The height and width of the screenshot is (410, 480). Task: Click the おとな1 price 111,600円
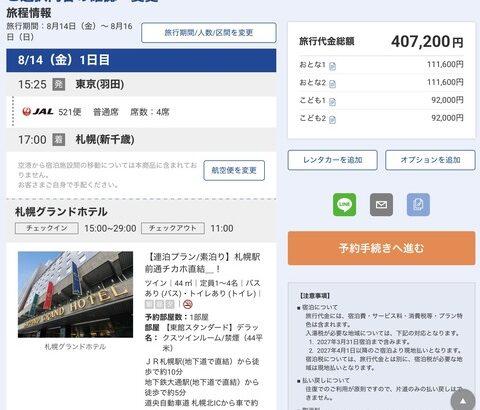(445, 64)
